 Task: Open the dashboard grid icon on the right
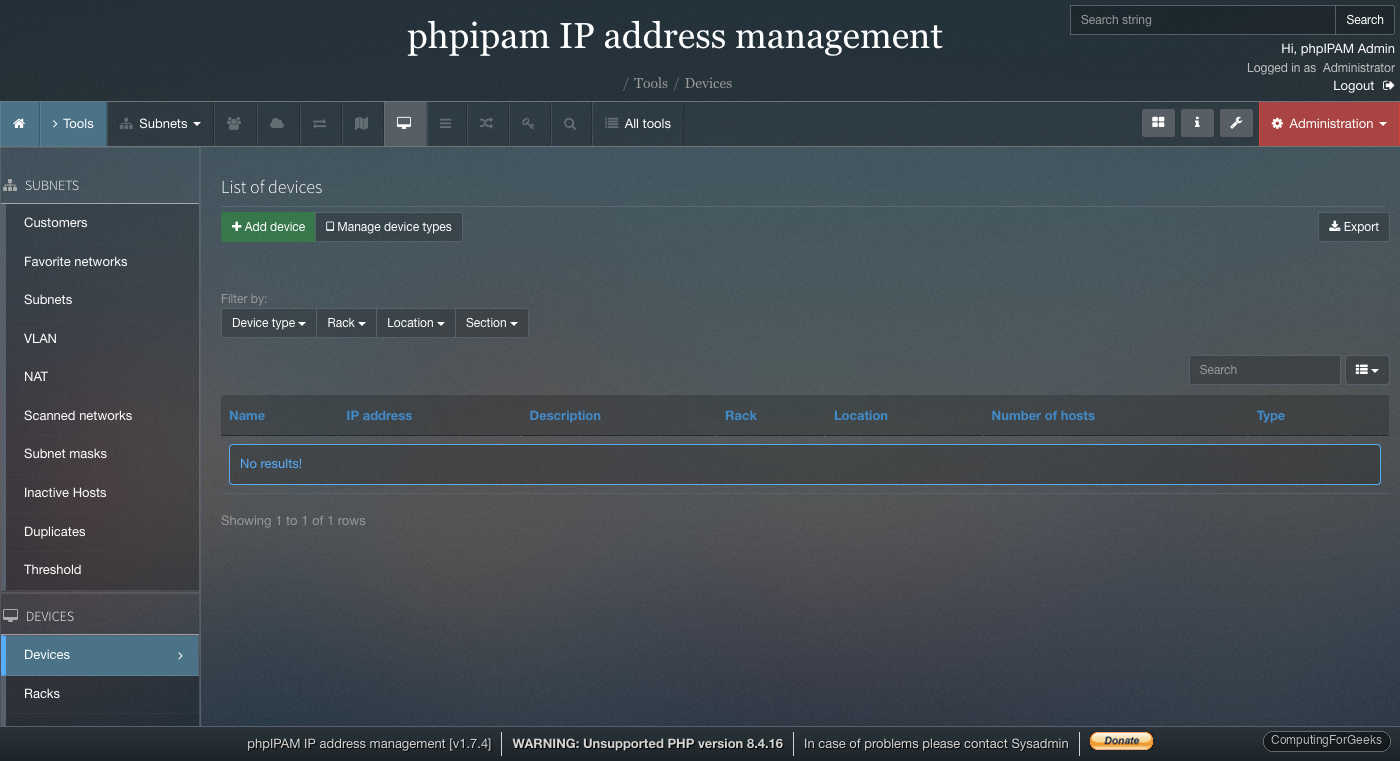[1158, 123]
